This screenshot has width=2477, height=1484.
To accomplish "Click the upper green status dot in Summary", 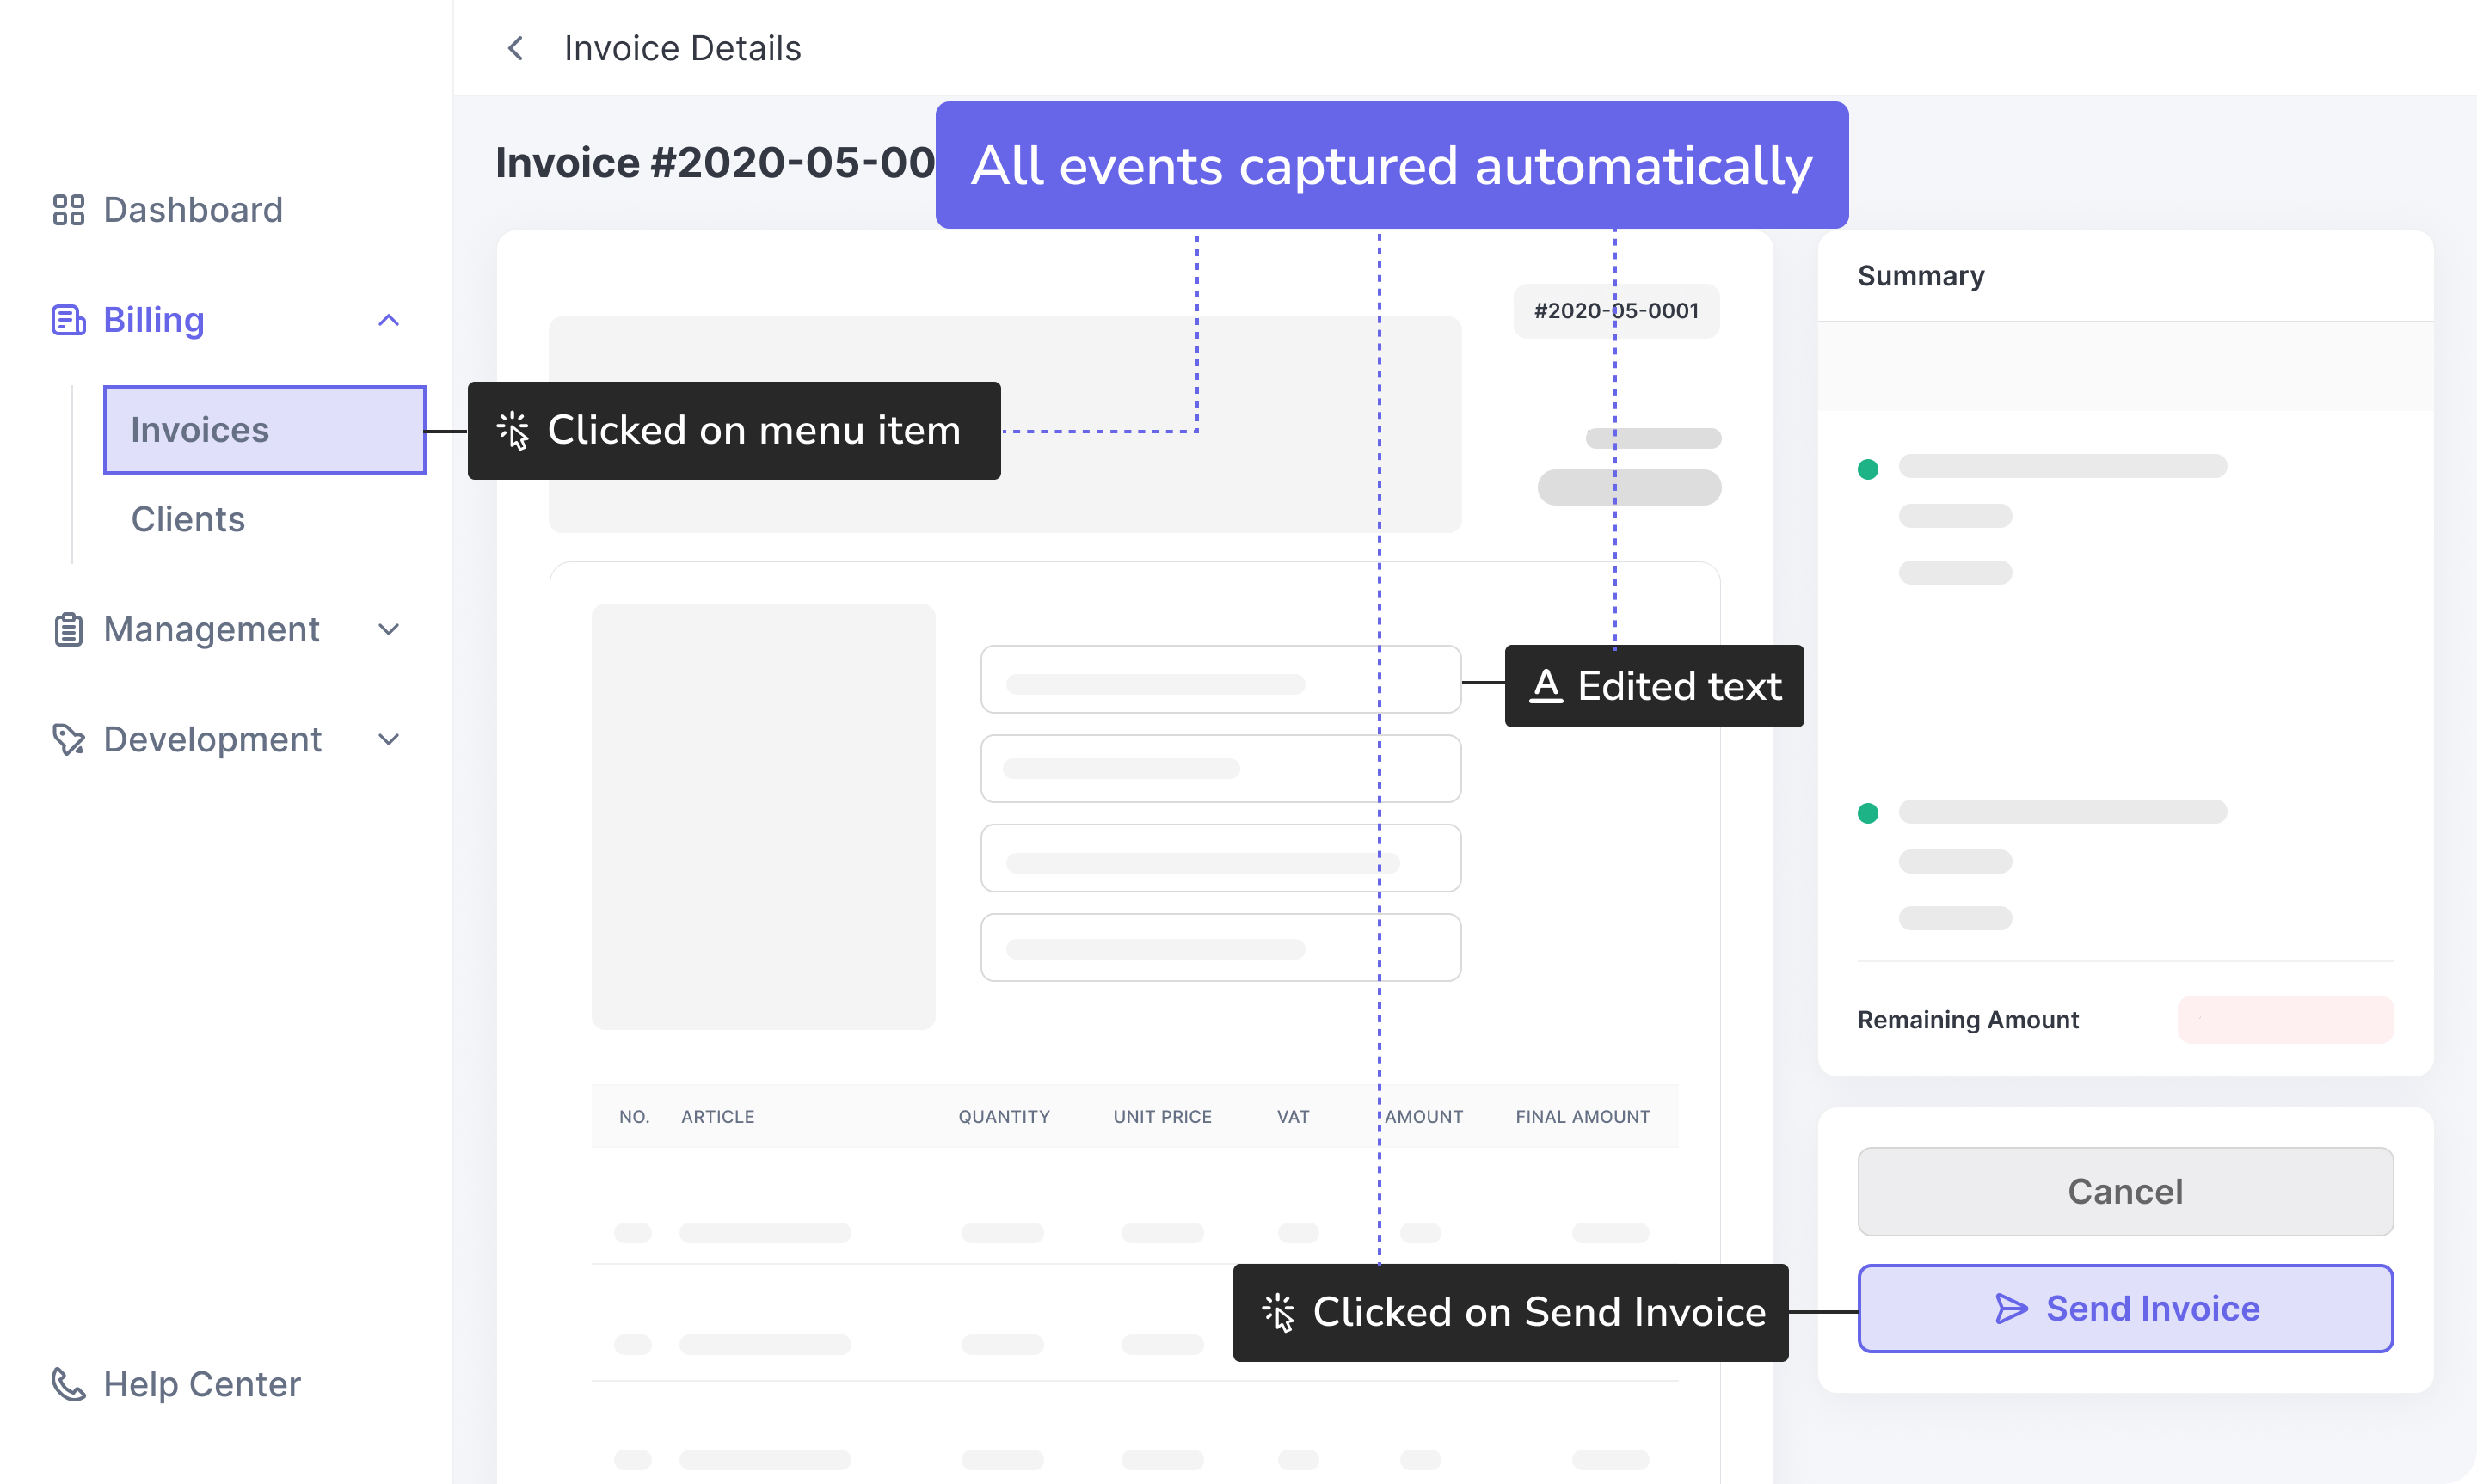I will [x=1868, y=467].
